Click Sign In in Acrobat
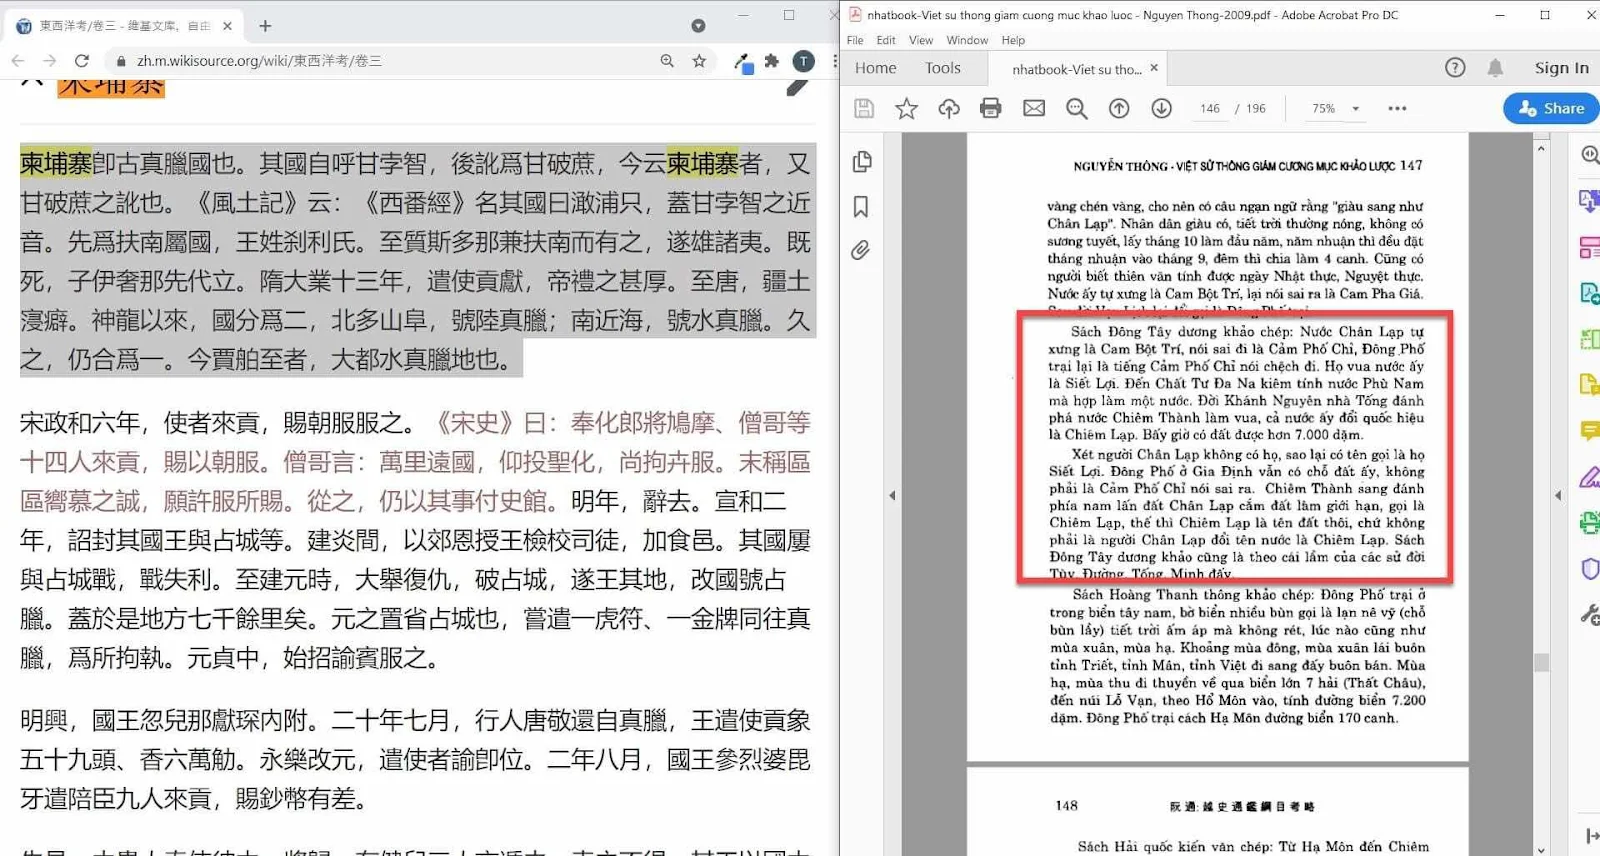 coord(1562,68)
